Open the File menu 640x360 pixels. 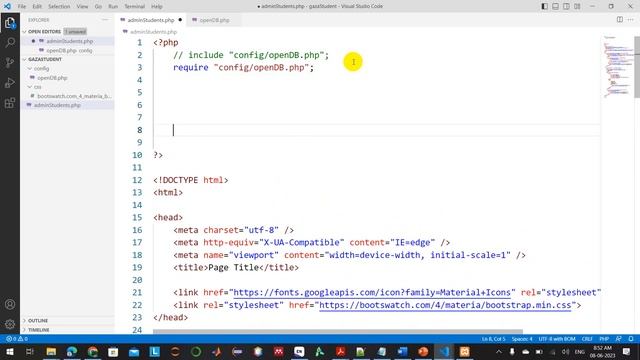22,6
